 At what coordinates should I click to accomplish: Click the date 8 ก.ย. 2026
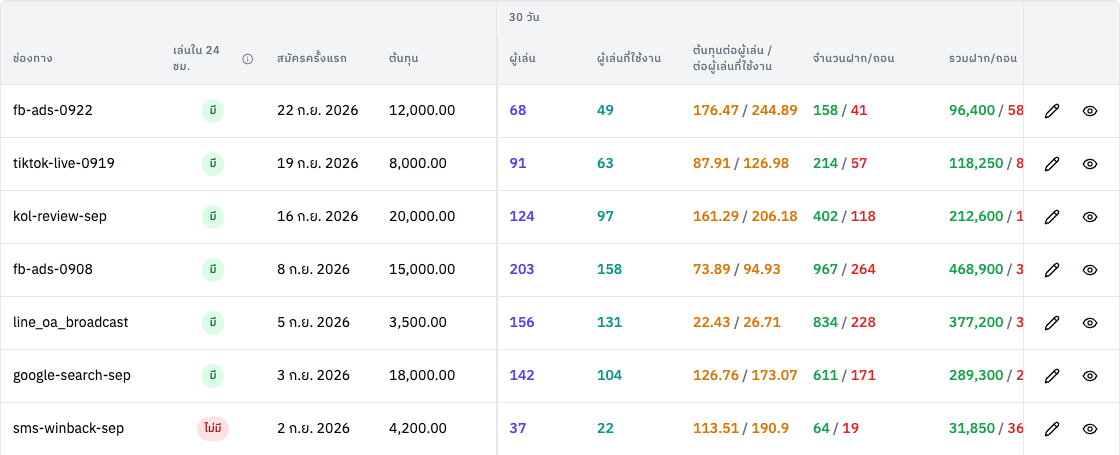314,270
